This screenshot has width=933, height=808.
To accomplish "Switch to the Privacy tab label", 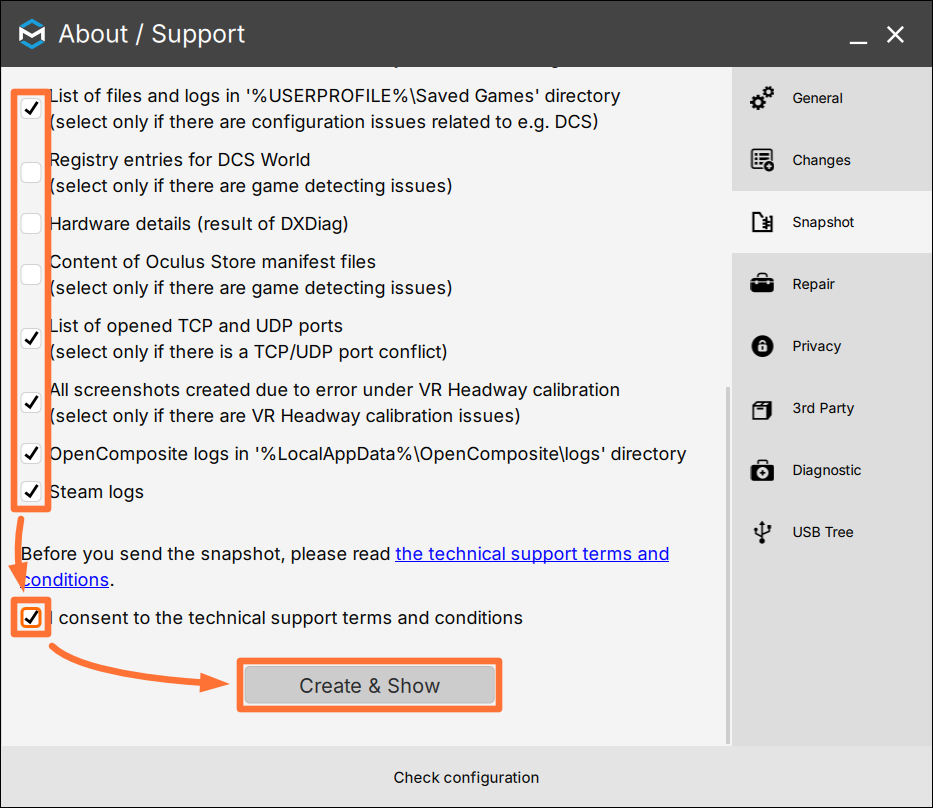I will tap(816, 346).
